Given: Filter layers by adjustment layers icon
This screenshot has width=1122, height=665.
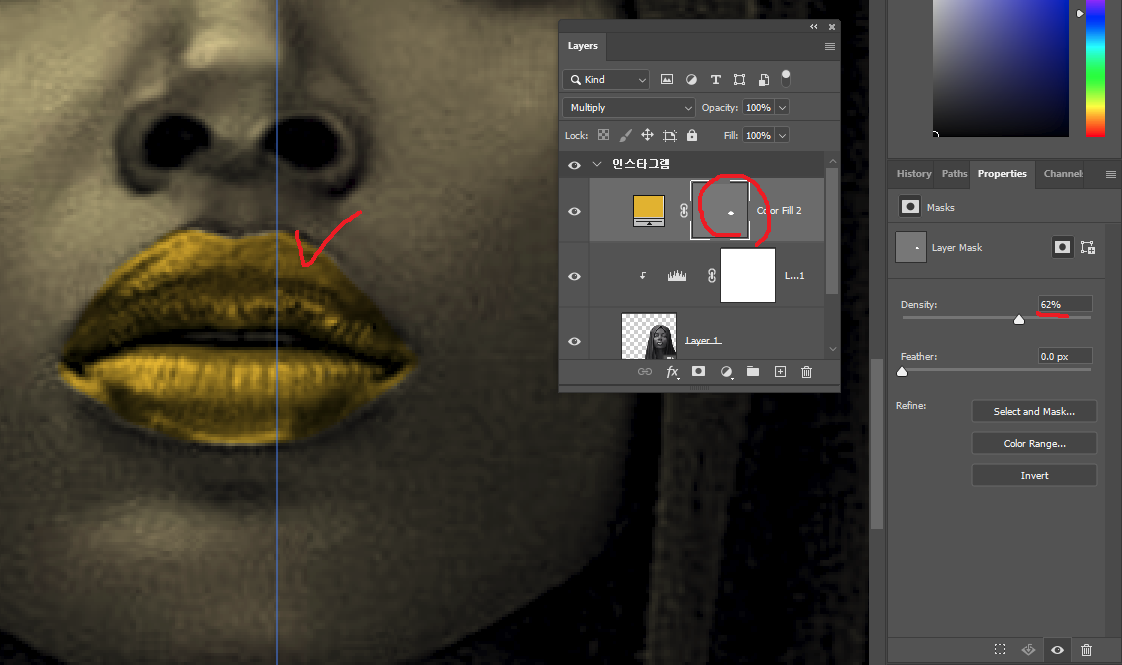Looking at the screenshot, I should [691, 79].
